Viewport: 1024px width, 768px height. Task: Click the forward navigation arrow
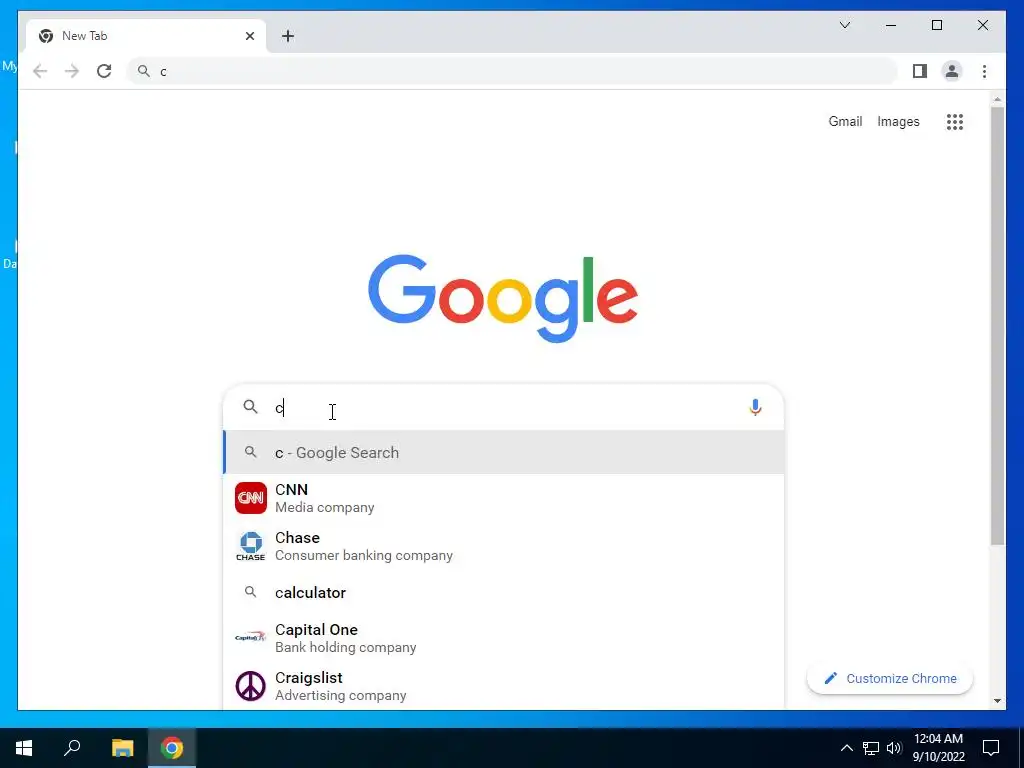coord(72,71)
